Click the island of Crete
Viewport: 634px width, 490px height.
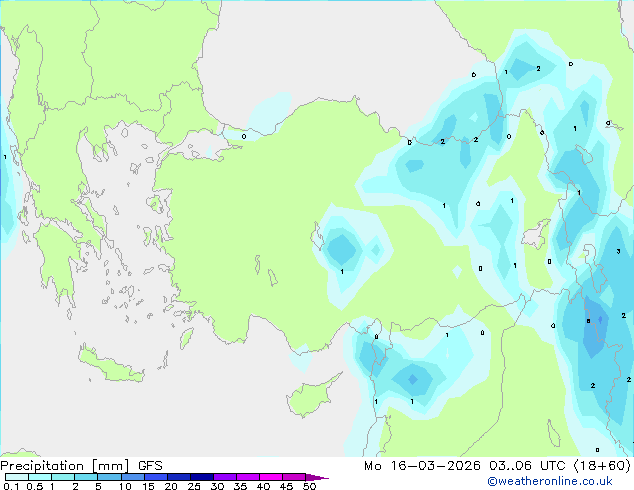pyautogui.click(x=110, y=365)
